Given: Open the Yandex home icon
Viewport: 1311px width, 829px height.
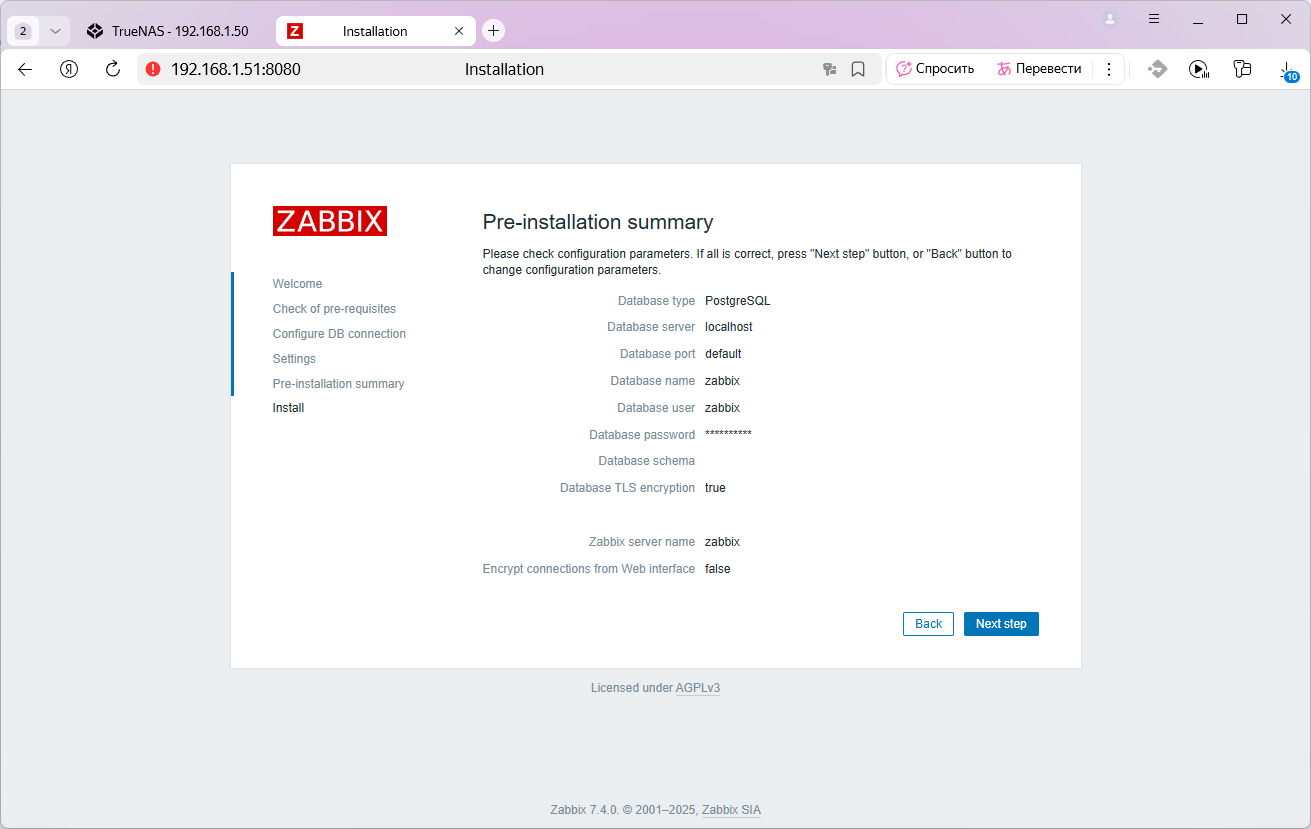Looking at the screenshot, I should point(69,69).
